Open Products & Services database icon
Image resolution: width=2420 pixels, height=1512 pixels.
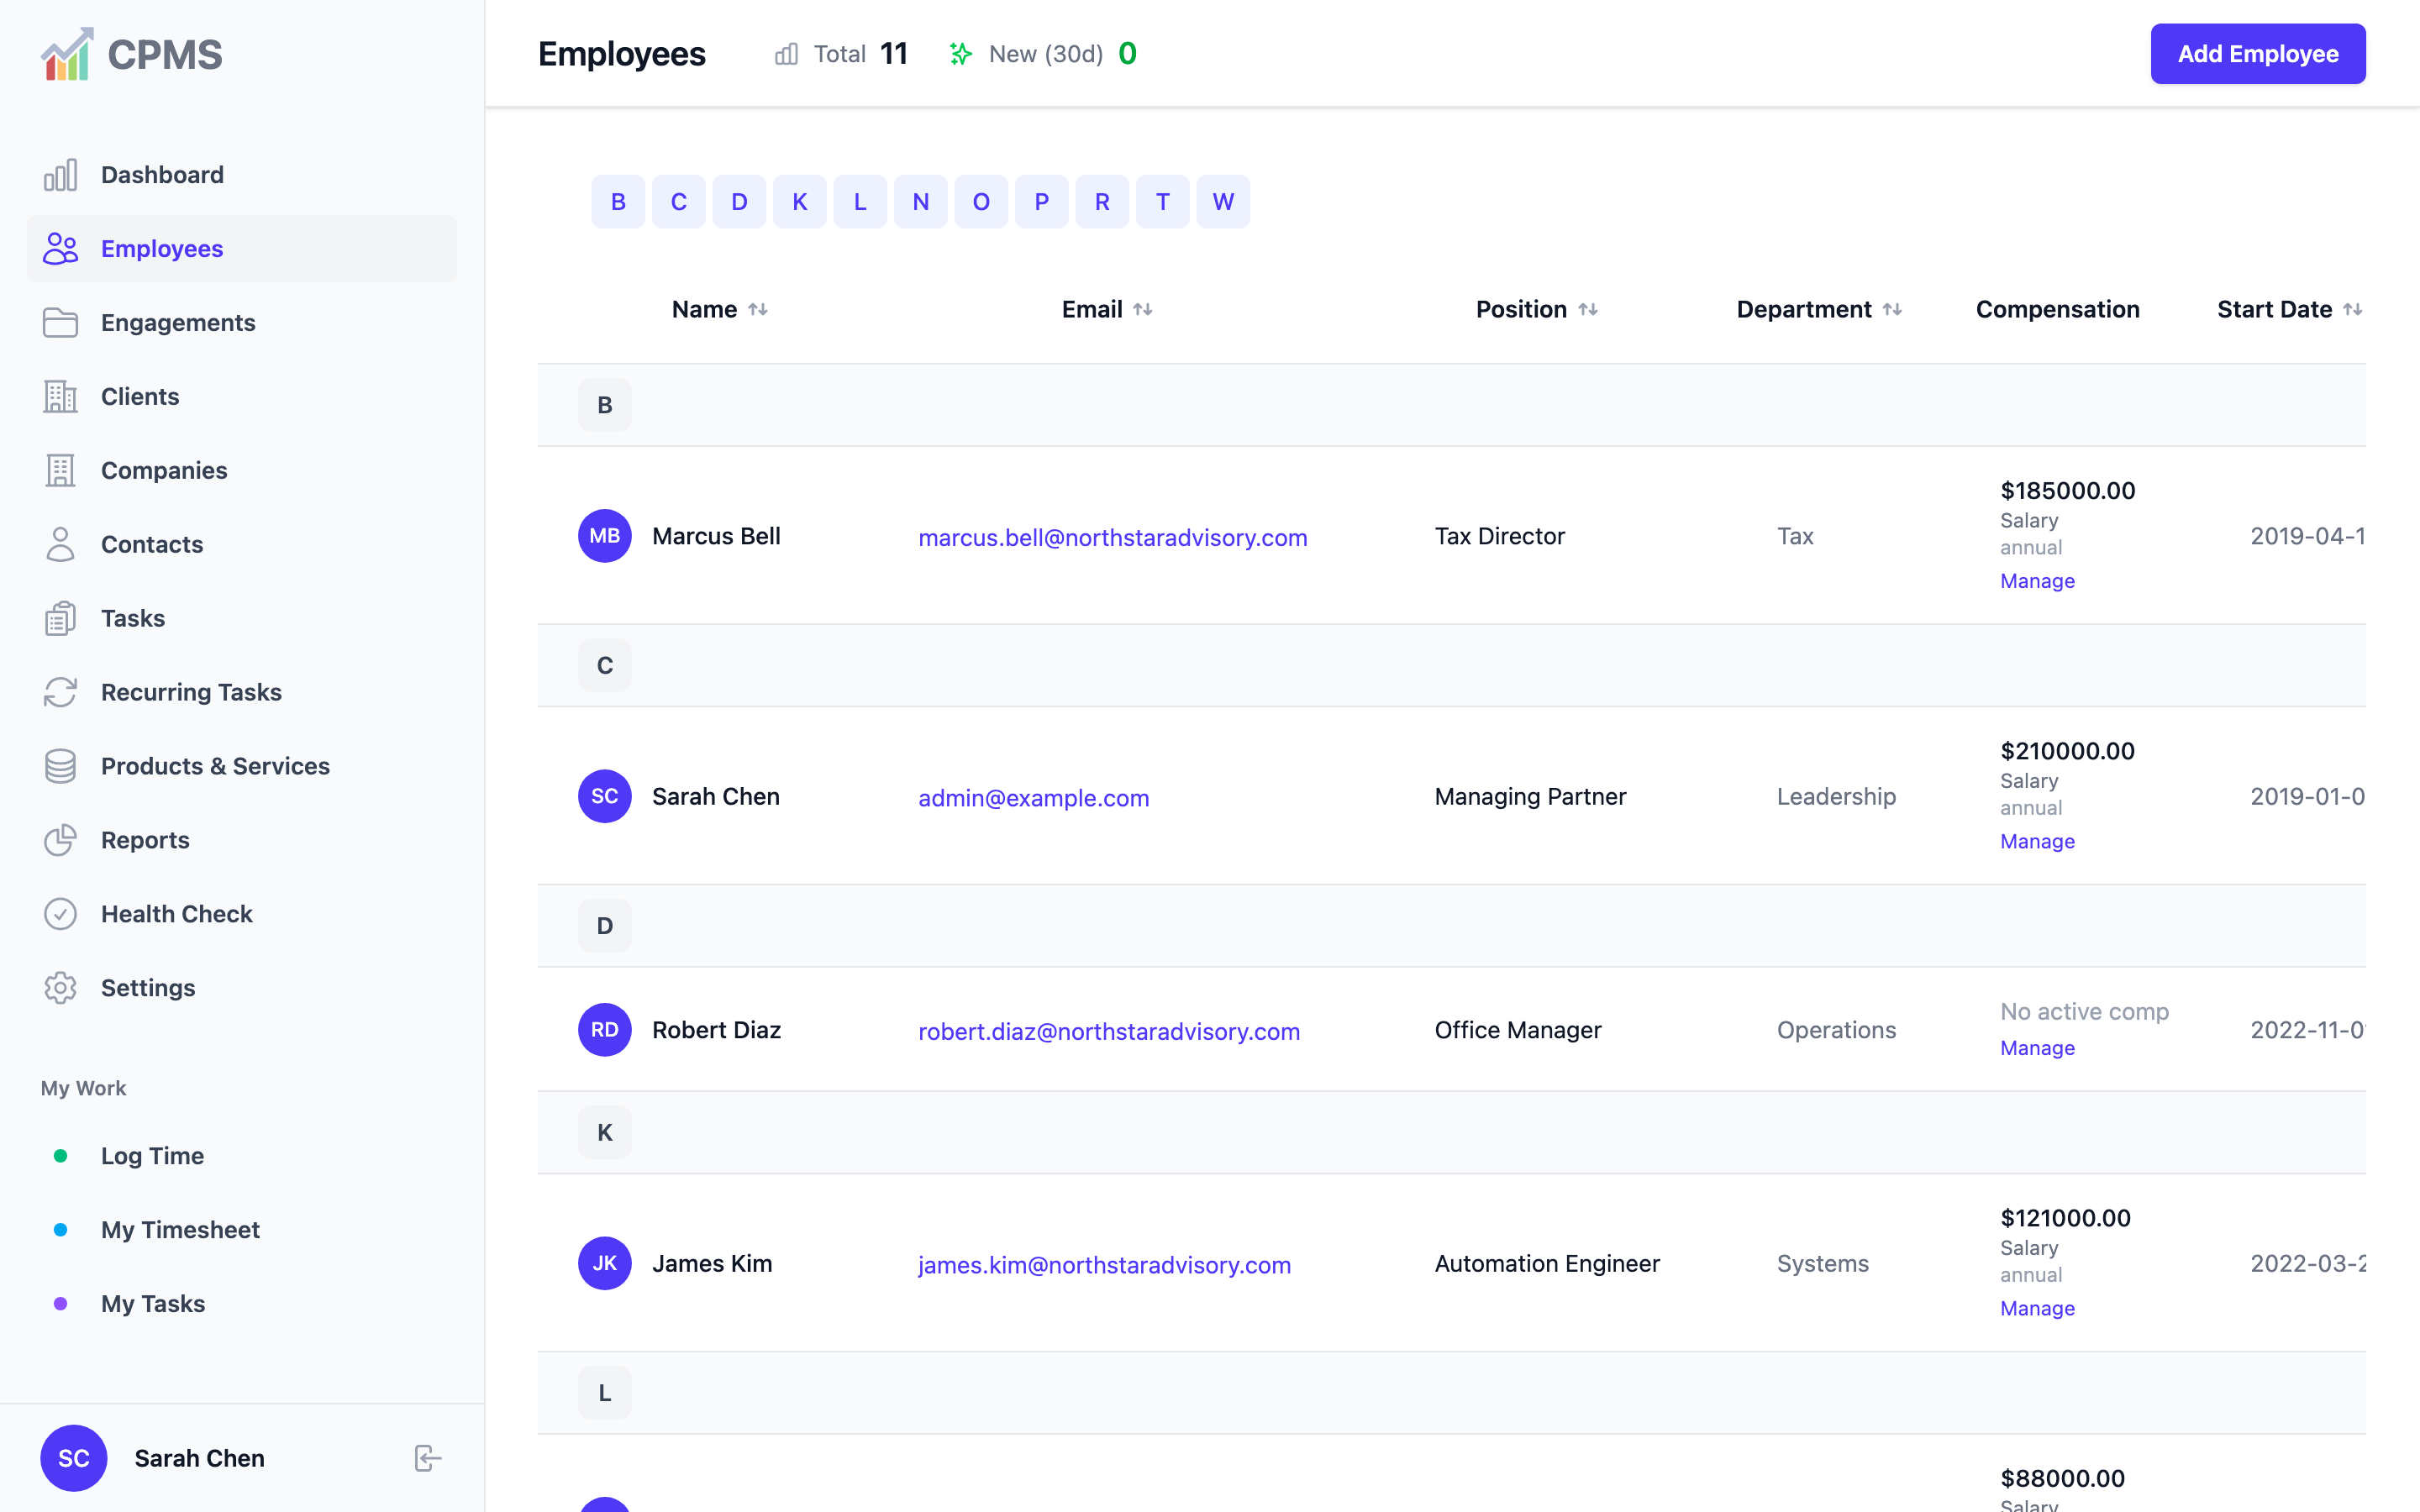pos(60,766)
